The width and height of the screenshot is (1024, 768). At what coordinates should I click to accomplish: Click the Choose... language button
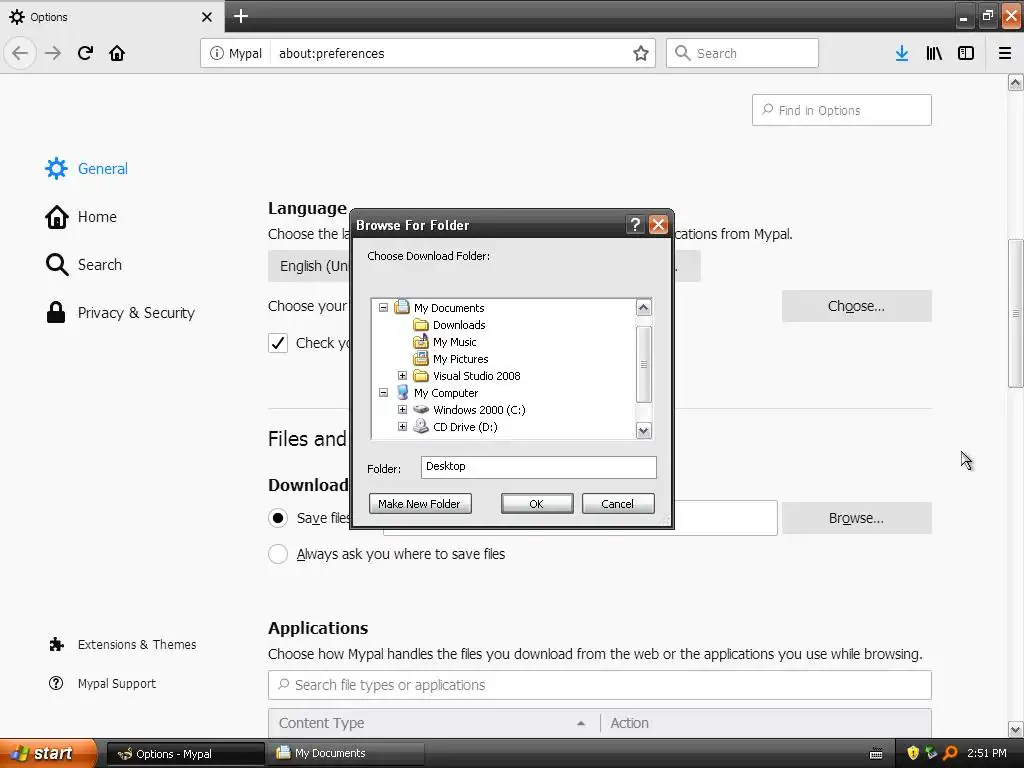point(856,306)
